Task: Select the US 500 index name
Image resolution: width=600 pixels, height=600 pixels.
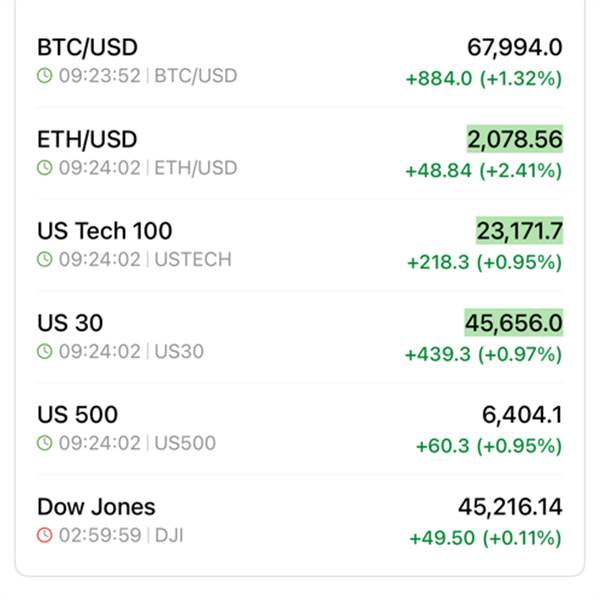Action: click(77, 415)
